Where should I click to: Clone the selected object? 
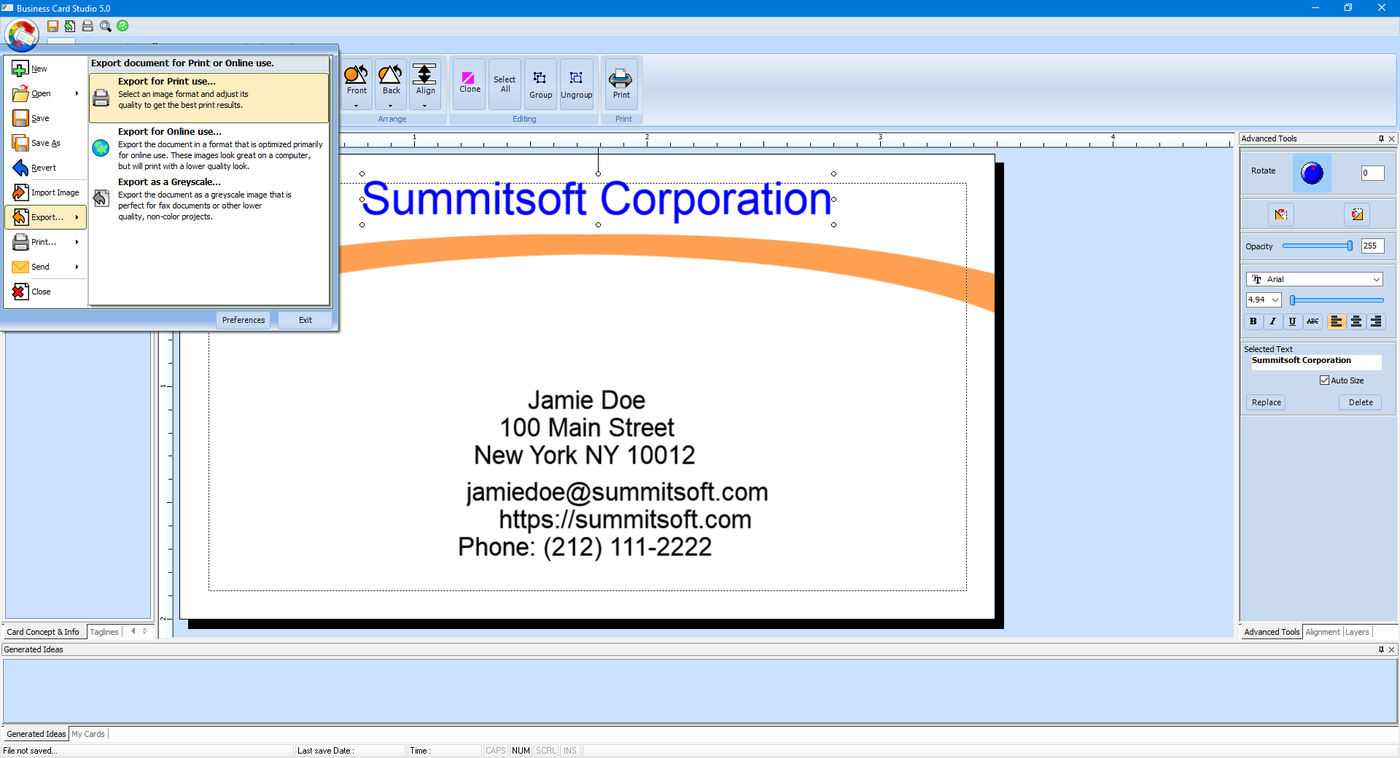click(x=469, y=83)
